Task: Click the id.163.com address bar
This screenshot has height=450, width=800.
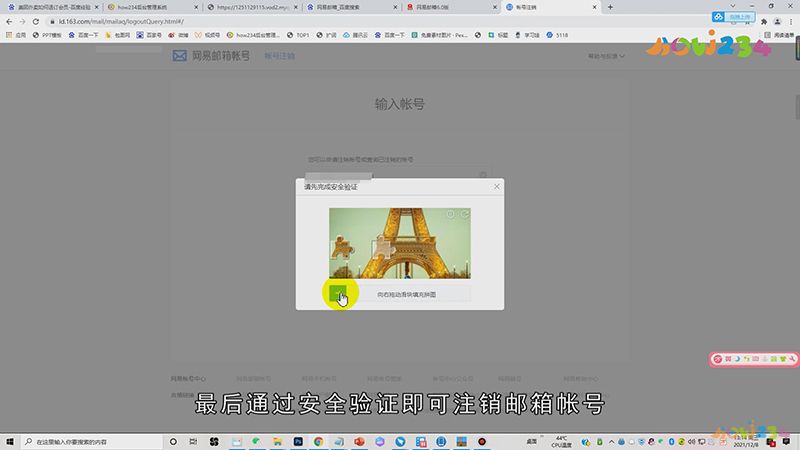Action: pyautogui.click(x=378, y=21)
